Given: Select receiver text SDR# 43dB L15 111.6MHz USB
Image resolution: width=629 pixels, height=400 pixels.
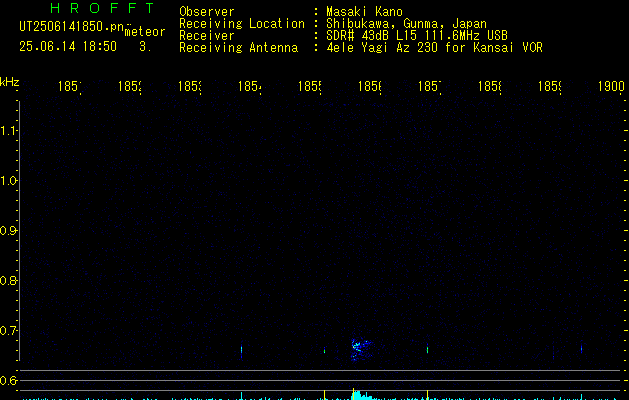Looking at the screenshot, I should (x=417, y=36).
